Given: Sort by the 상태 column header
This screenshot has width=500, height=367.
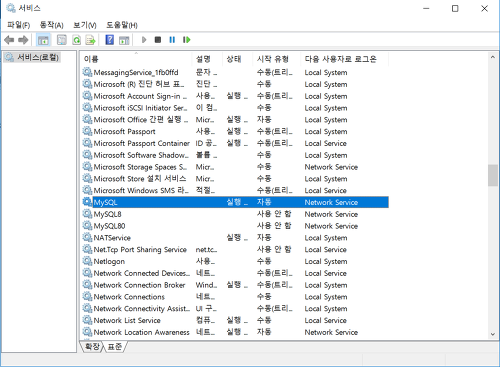Looking at the screenshot, I should (x=237, y=59).
